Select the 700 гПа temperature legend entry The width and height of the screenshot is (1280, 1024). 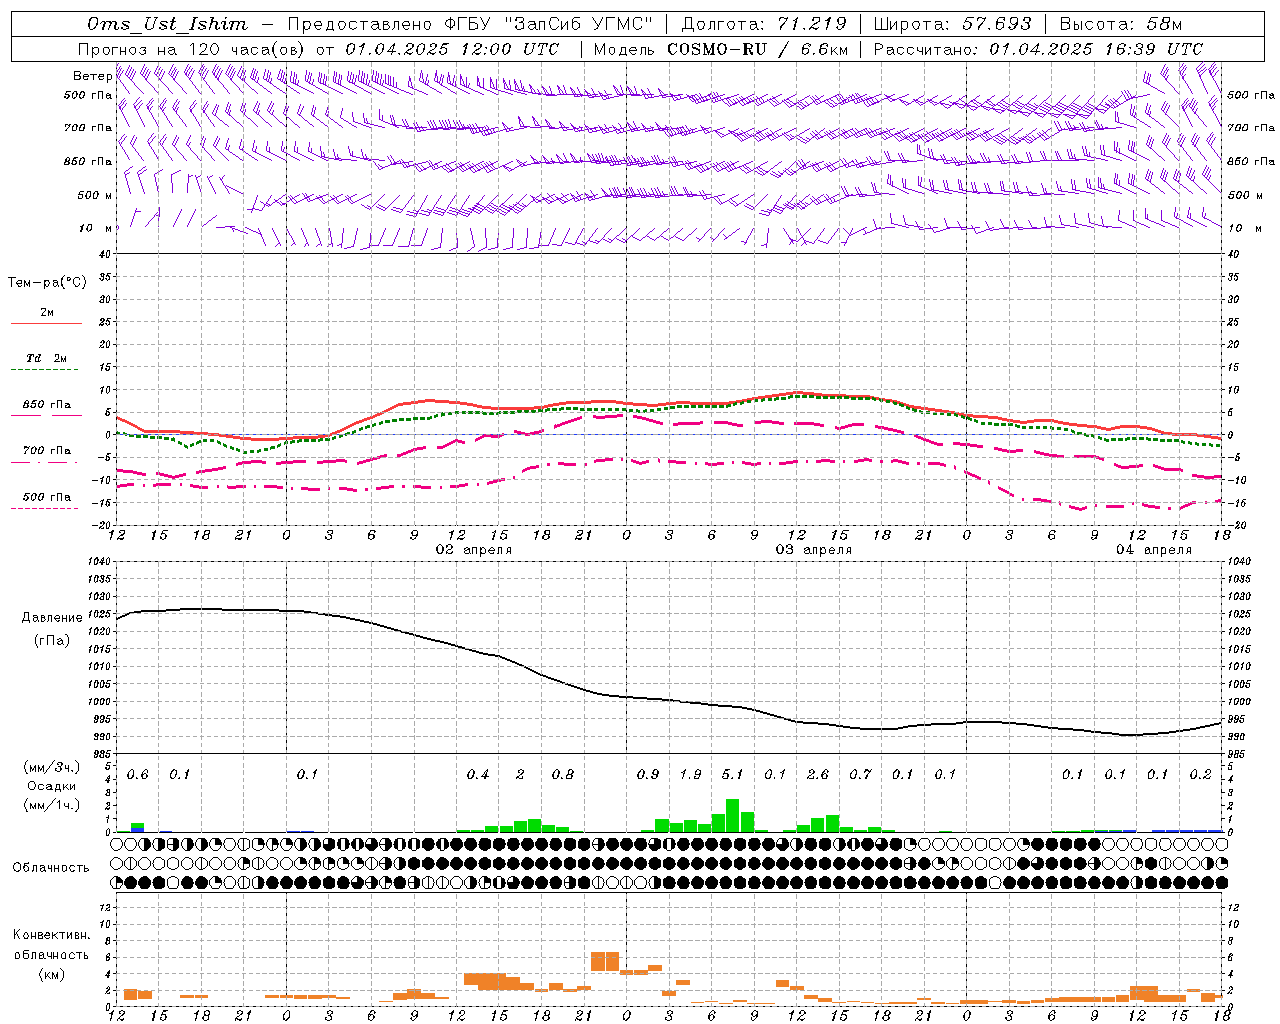(x=47, y=451)
